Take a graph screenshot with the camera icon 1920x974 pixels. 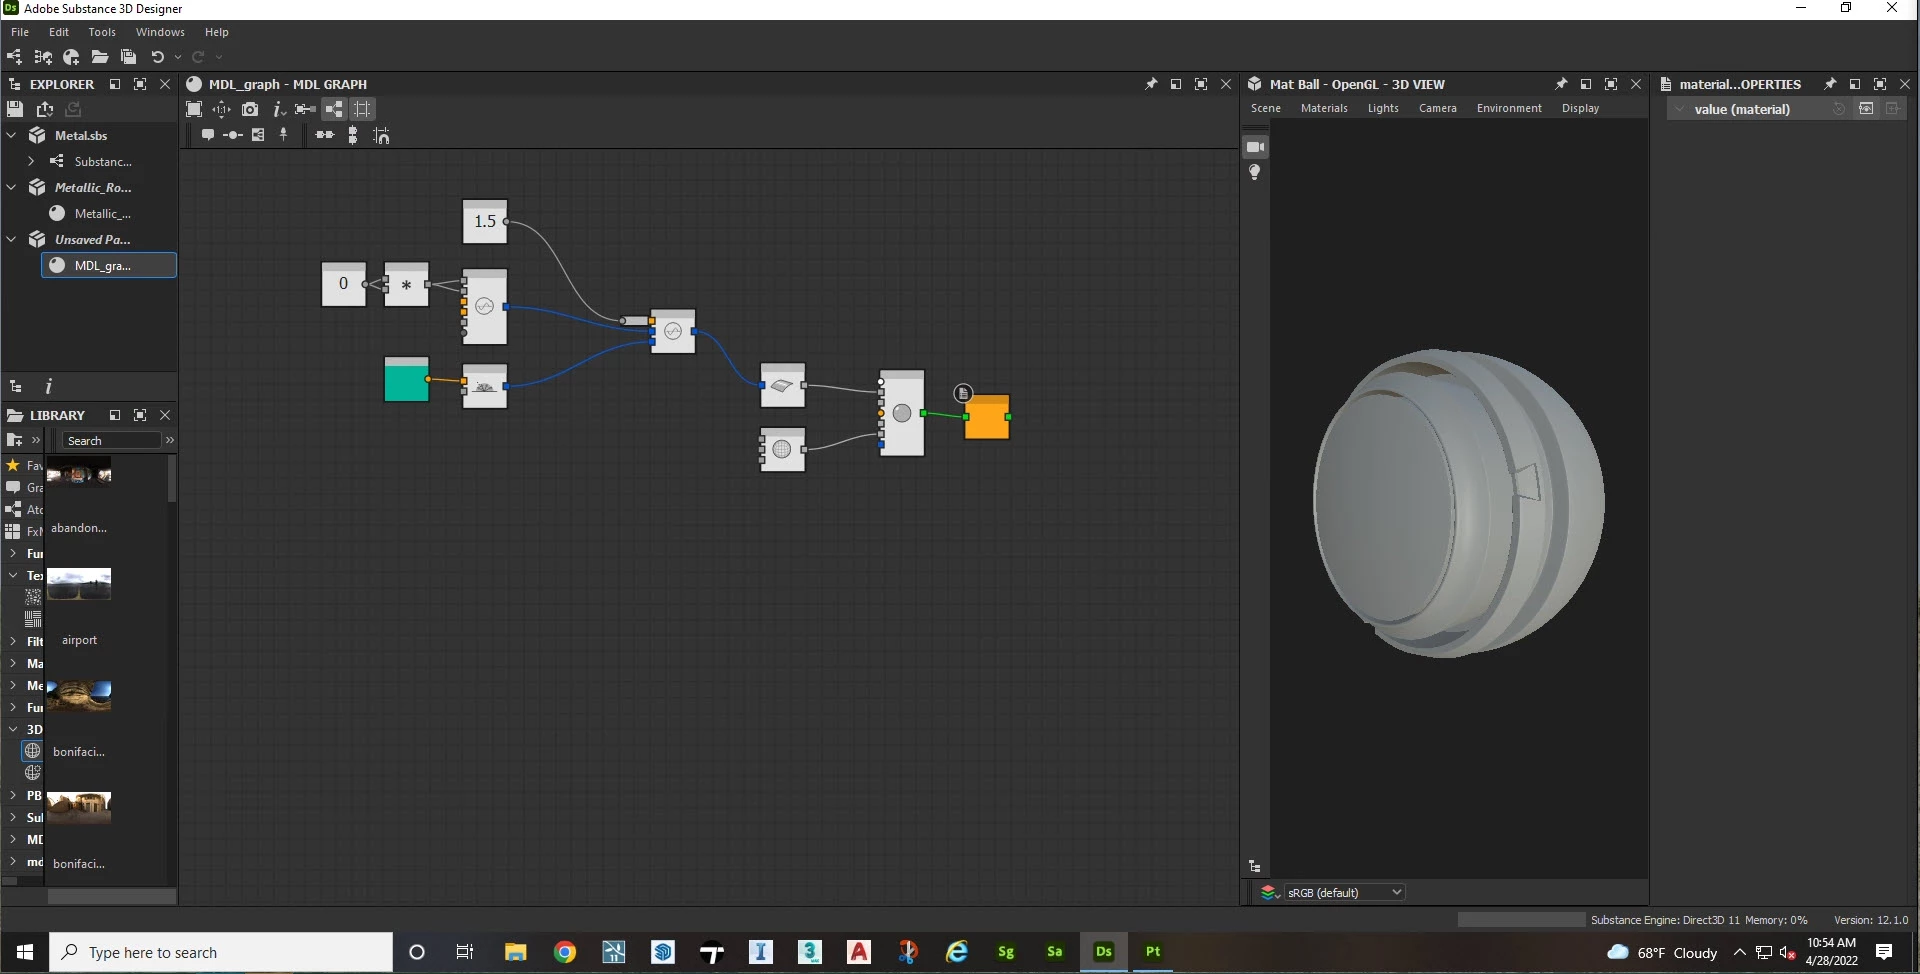click(250, 109)
